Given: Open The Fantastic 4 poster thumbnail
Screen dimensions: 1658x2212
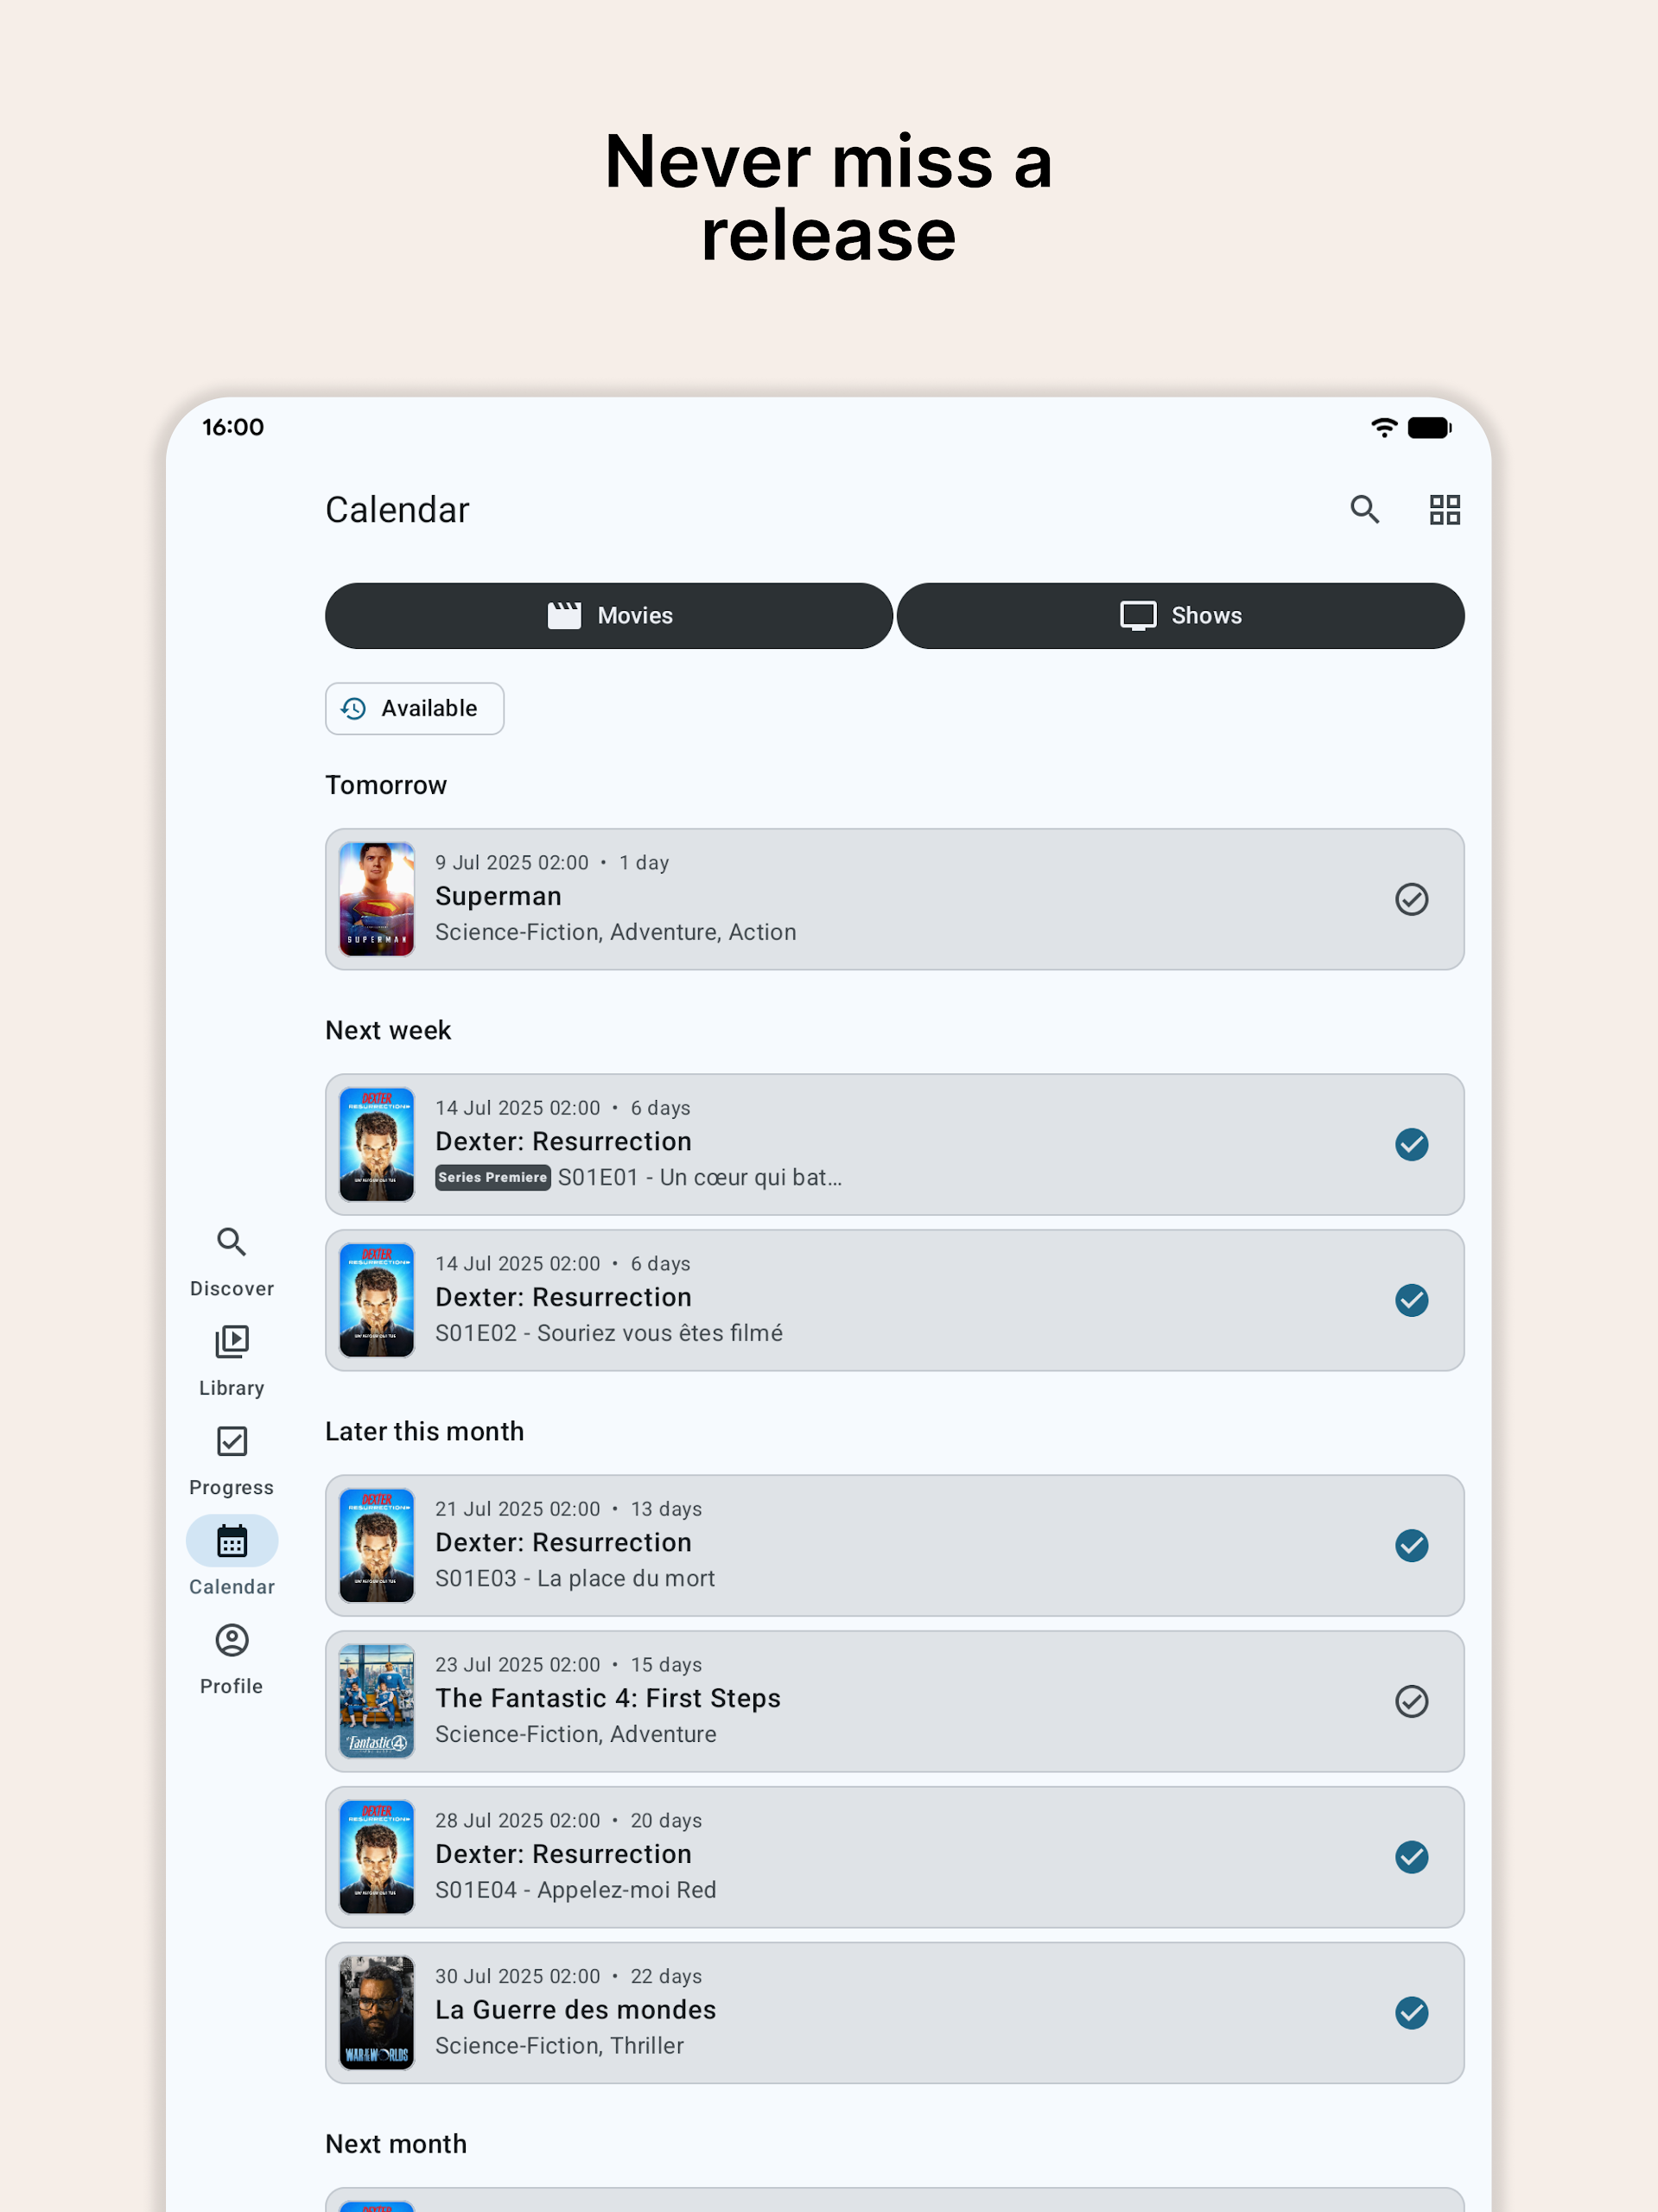Looking at the screenshot, I should pyautogui.click(x=377, y=1701).
